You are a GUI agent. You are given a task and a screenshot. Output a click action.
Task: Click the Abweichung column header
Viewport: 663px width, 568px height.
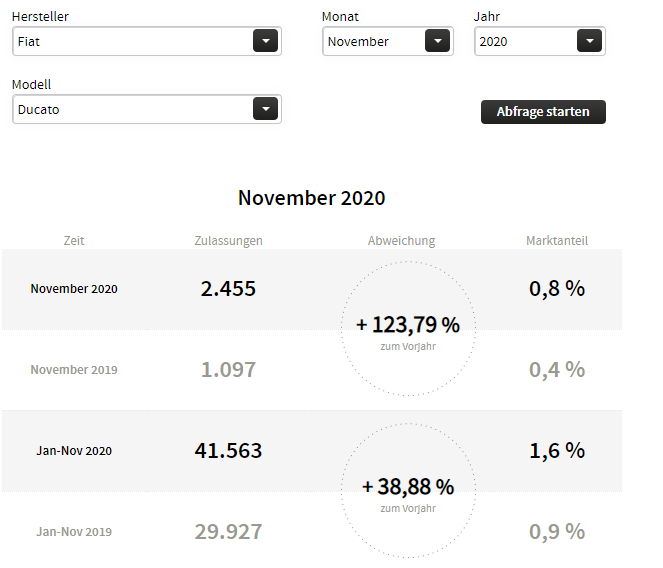pos(401,241)
